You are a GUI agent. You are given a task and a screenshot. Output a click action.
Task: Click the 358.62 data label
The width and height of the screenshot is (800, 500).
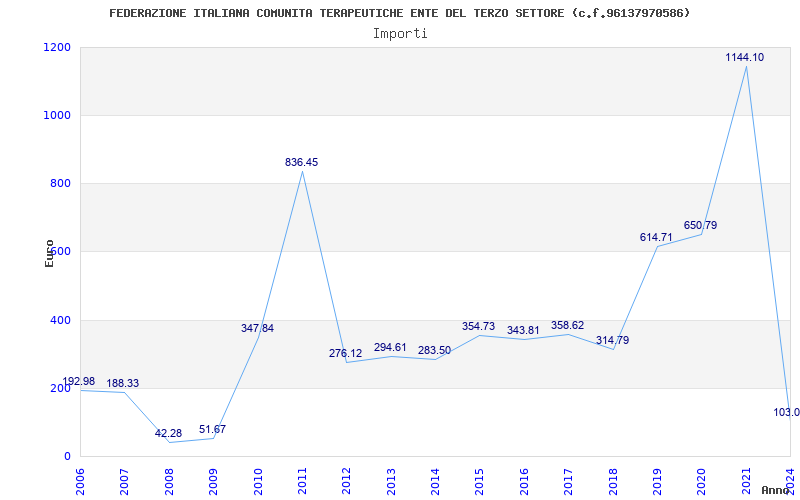point(567,326)
